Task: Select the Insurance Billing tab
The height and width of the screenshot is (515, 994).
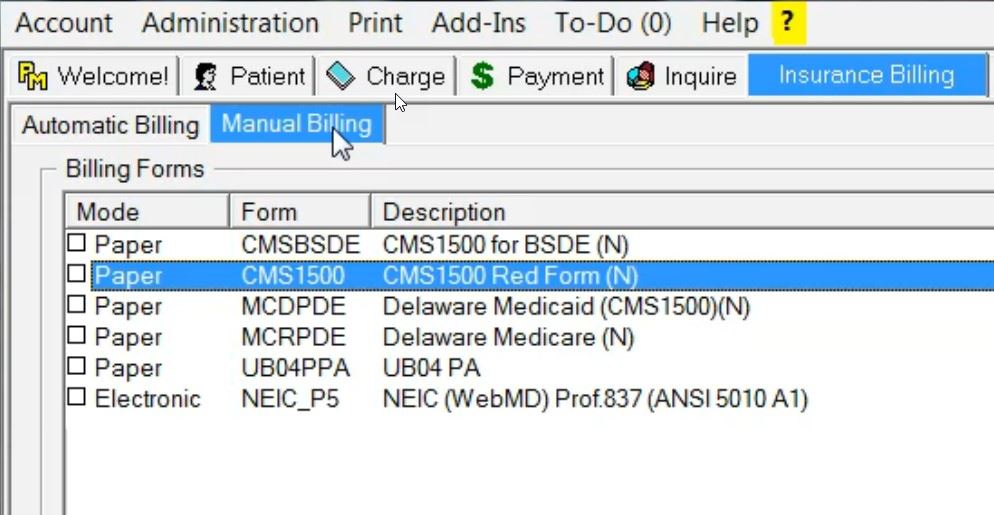Action: point(866,75)
